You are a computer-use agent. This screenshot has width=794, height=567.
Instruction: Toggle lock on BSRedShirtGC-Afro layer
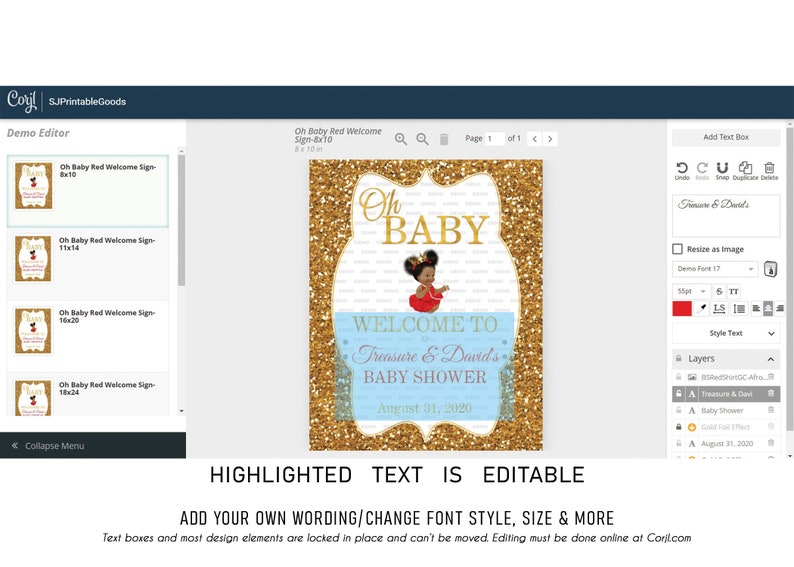(x=679, y=377)
